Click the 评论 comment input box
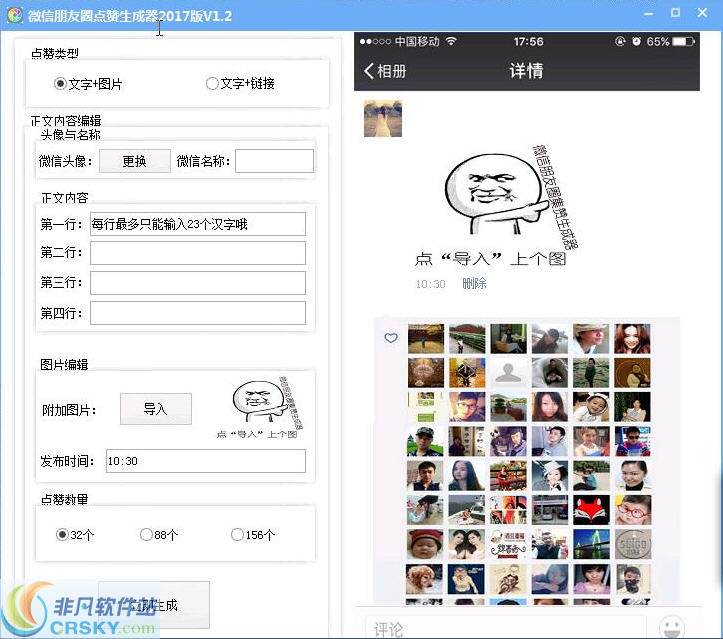723x639 pixels. coord(505,627)
